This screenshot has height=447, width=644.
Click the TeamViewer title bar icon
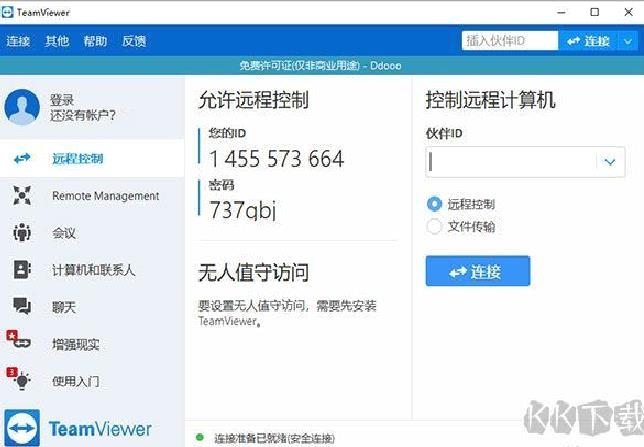(7, 12)
